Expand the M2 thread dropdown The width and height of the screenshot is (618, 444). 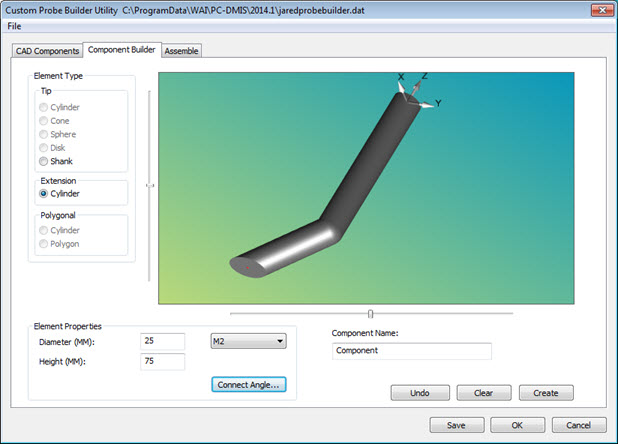pos(248,341)
